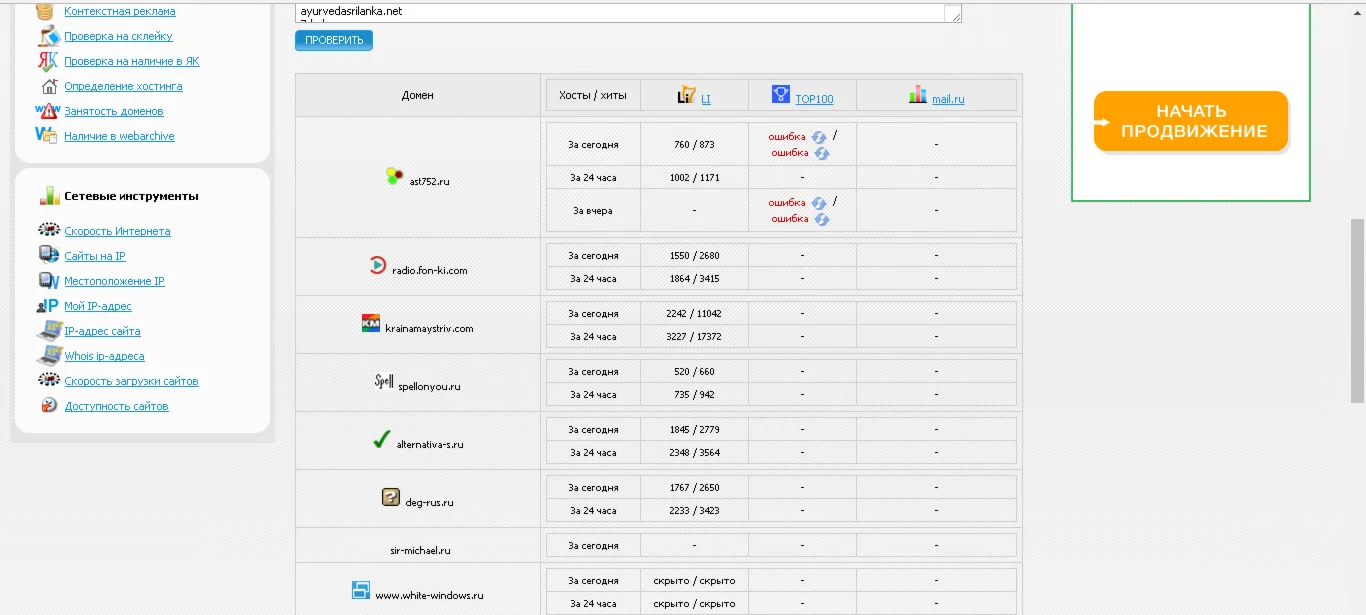Open the IP-адрес сайта link
Viewport: 1366px width, 615px height.
102,332
